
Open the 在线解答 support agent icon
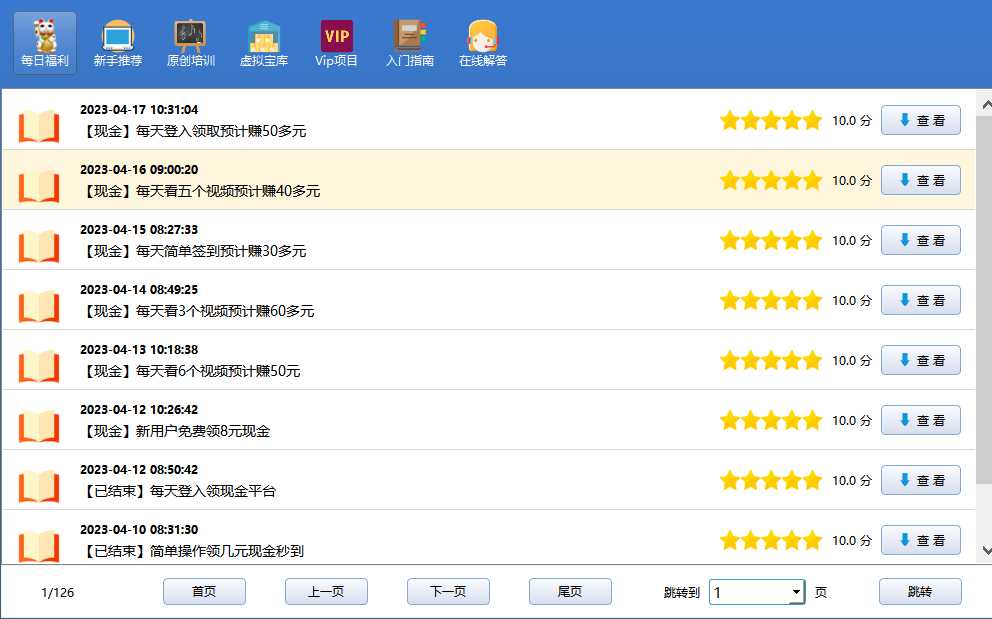483,43
